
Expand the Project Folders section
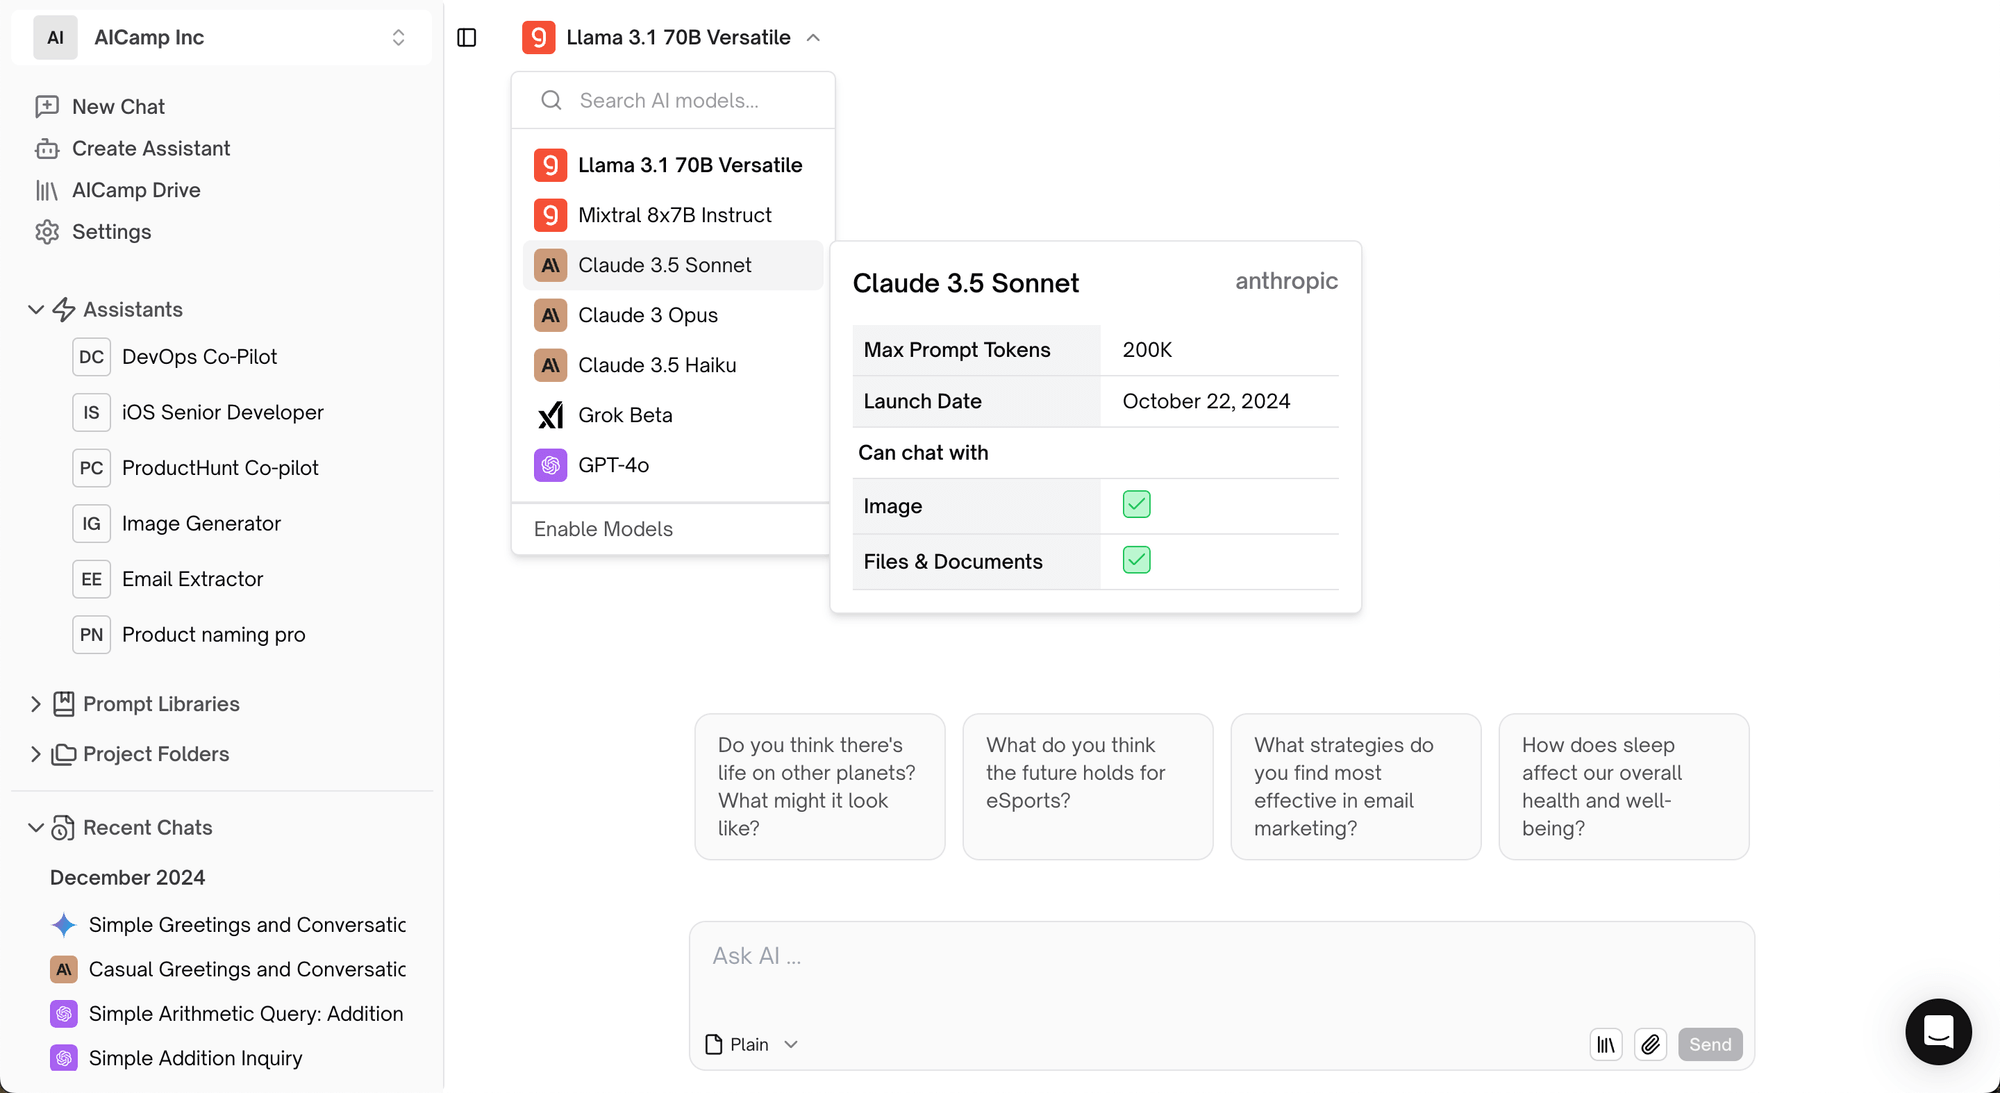tap(36, 754)
